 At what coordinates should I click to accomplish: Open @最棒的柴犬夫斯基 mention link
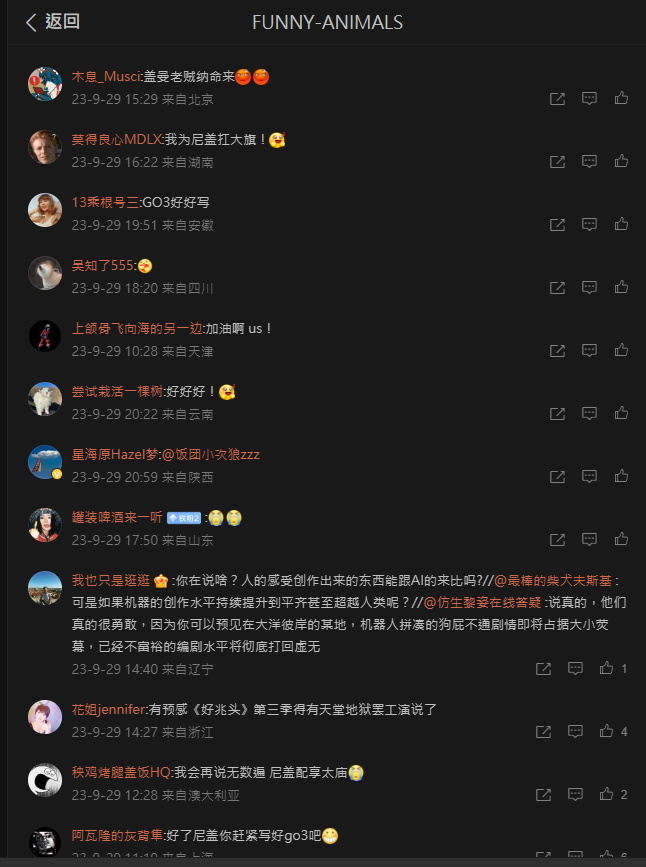[553, 581]
